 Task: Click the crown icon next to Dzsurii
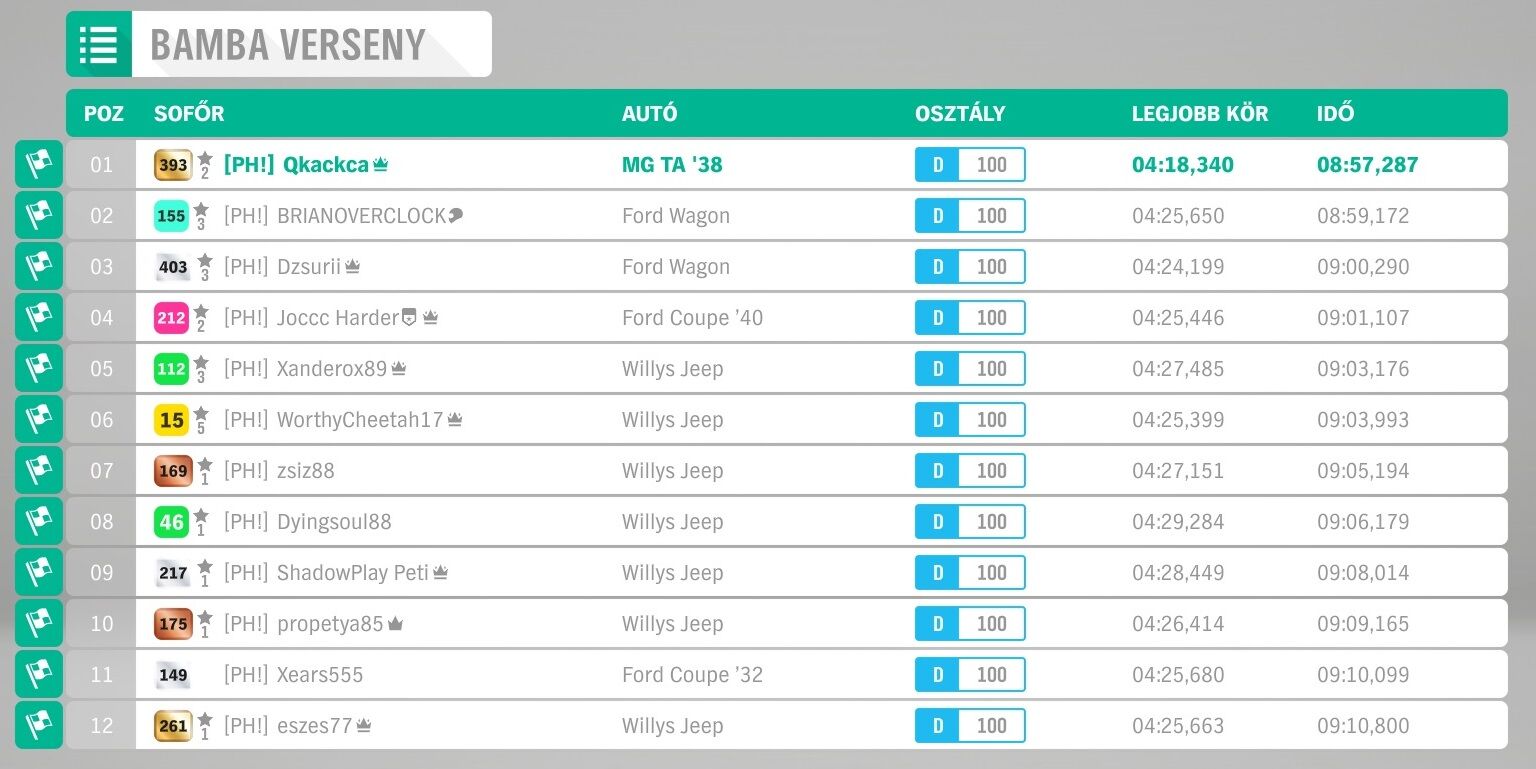pos(352,267)
